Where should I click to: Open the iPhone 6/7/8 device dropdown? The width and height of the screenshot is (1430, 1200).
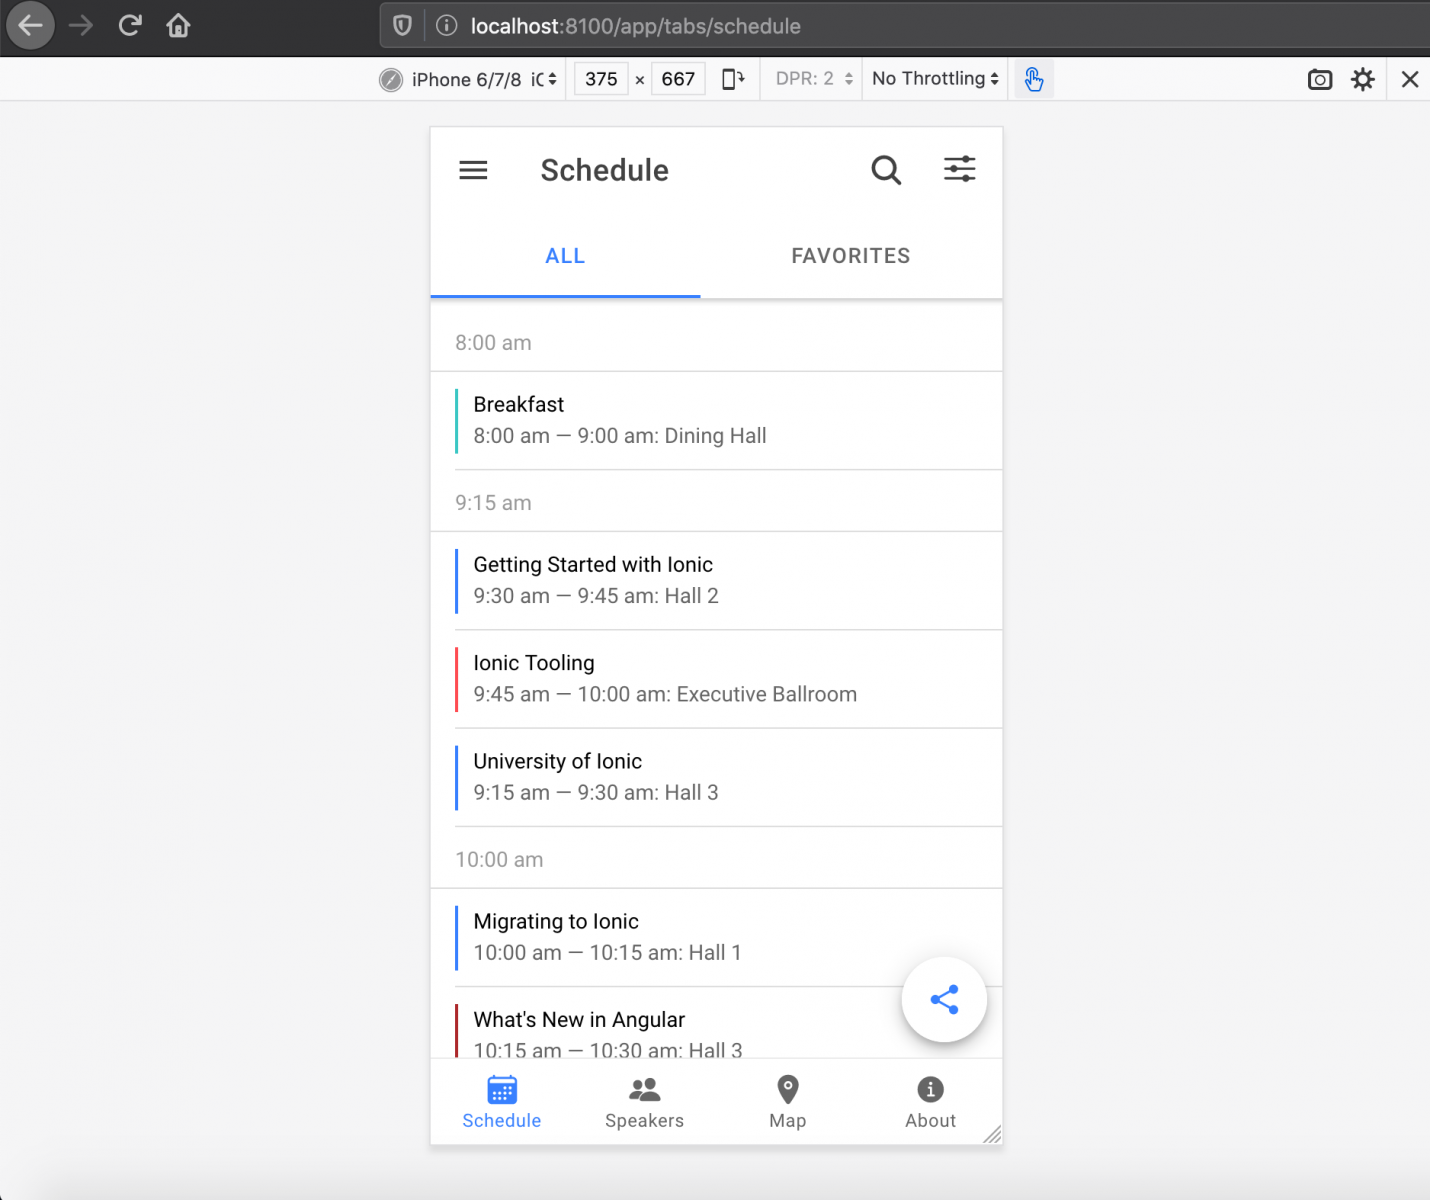click(468, 79)
